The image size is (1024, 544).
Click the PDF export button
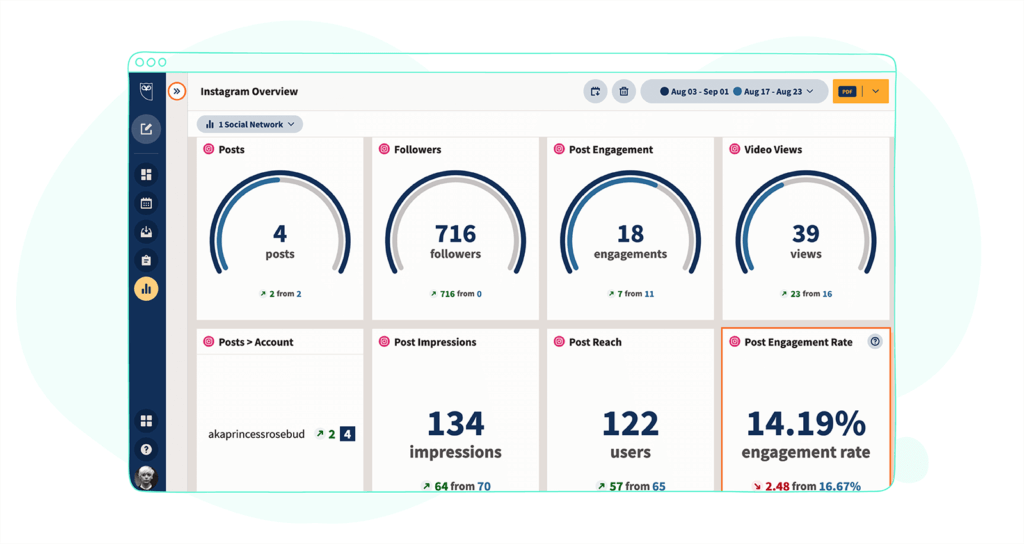848,91
